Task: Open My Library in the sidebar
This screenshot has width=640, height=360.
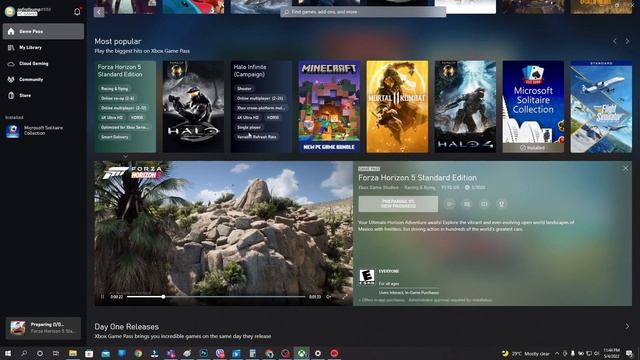Action: point(43,47)
